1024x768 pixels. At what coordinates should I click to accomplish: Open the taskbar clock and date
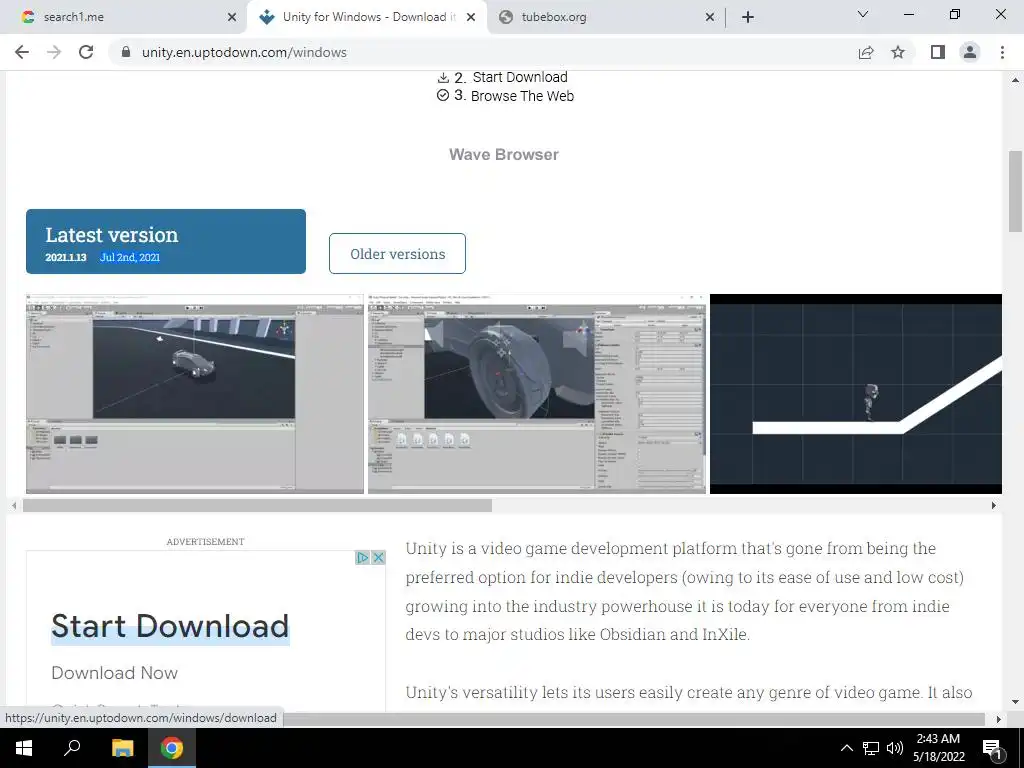[938, 748]
